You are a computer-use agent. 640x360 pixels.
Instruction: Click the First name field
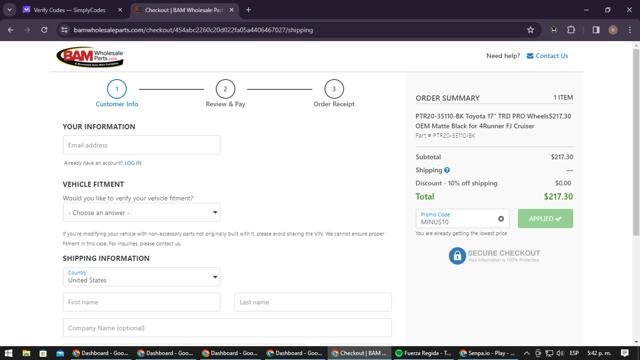pyautogui.click(x=142, y=302)
